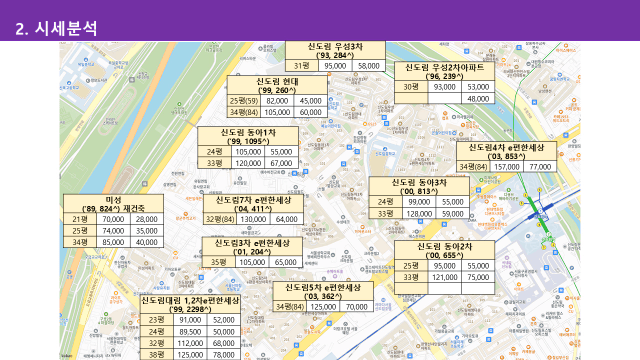Click the 65,000 cell in 신도림3차 table

tap(285, 262)
